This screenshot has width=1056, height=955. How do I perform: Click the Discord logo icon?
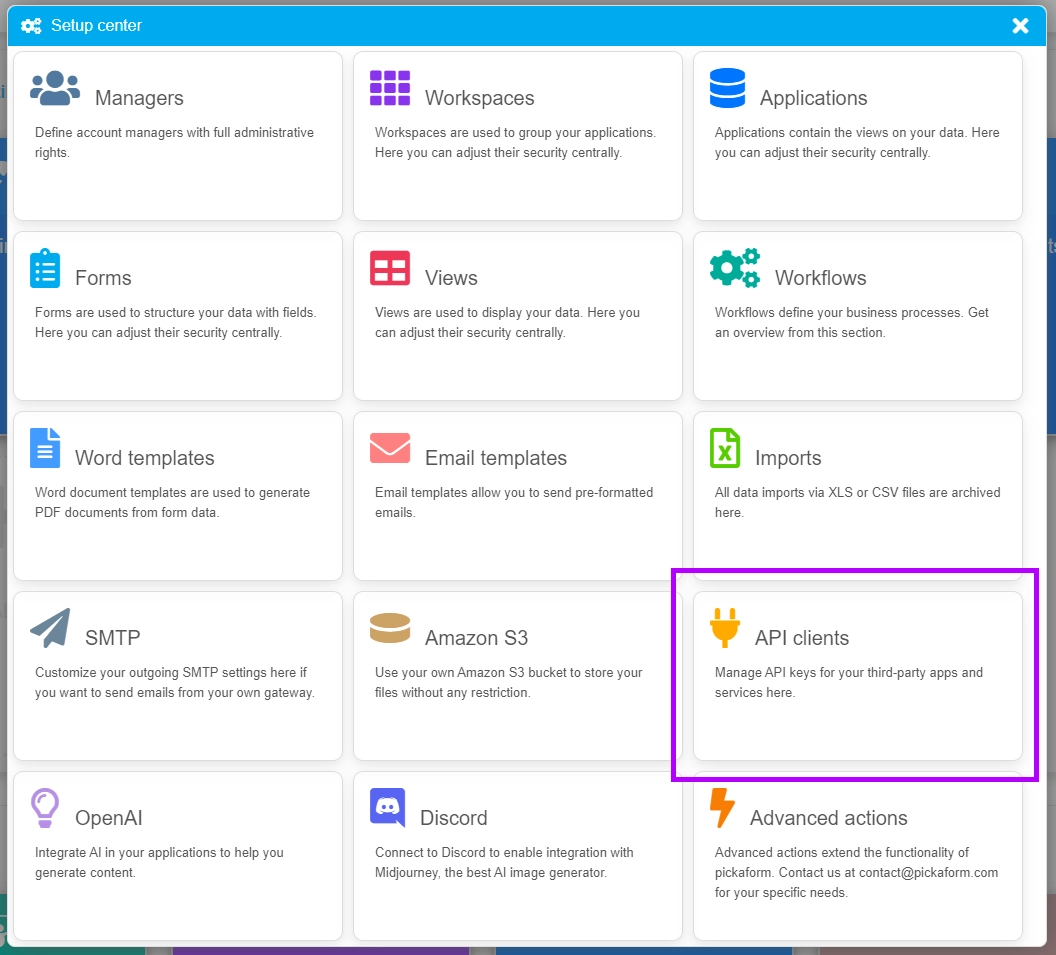pos(388,807)
